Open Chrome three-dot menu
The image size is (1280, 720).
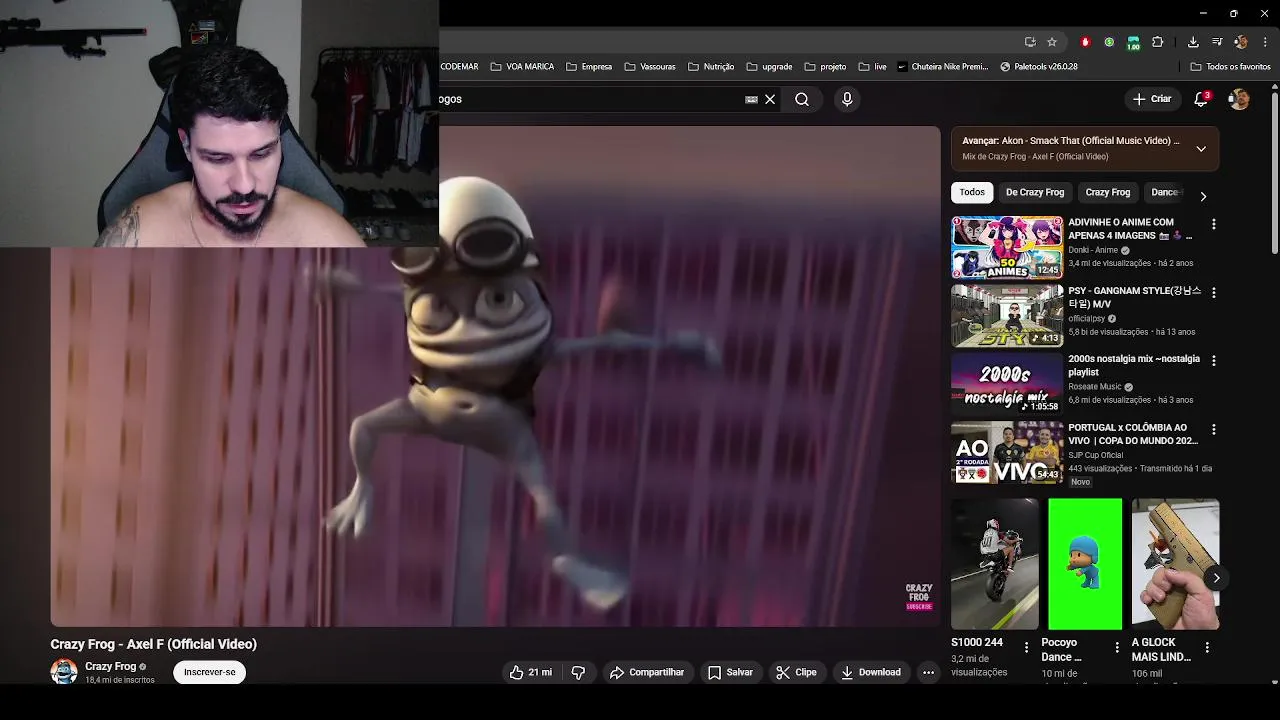1264,42
